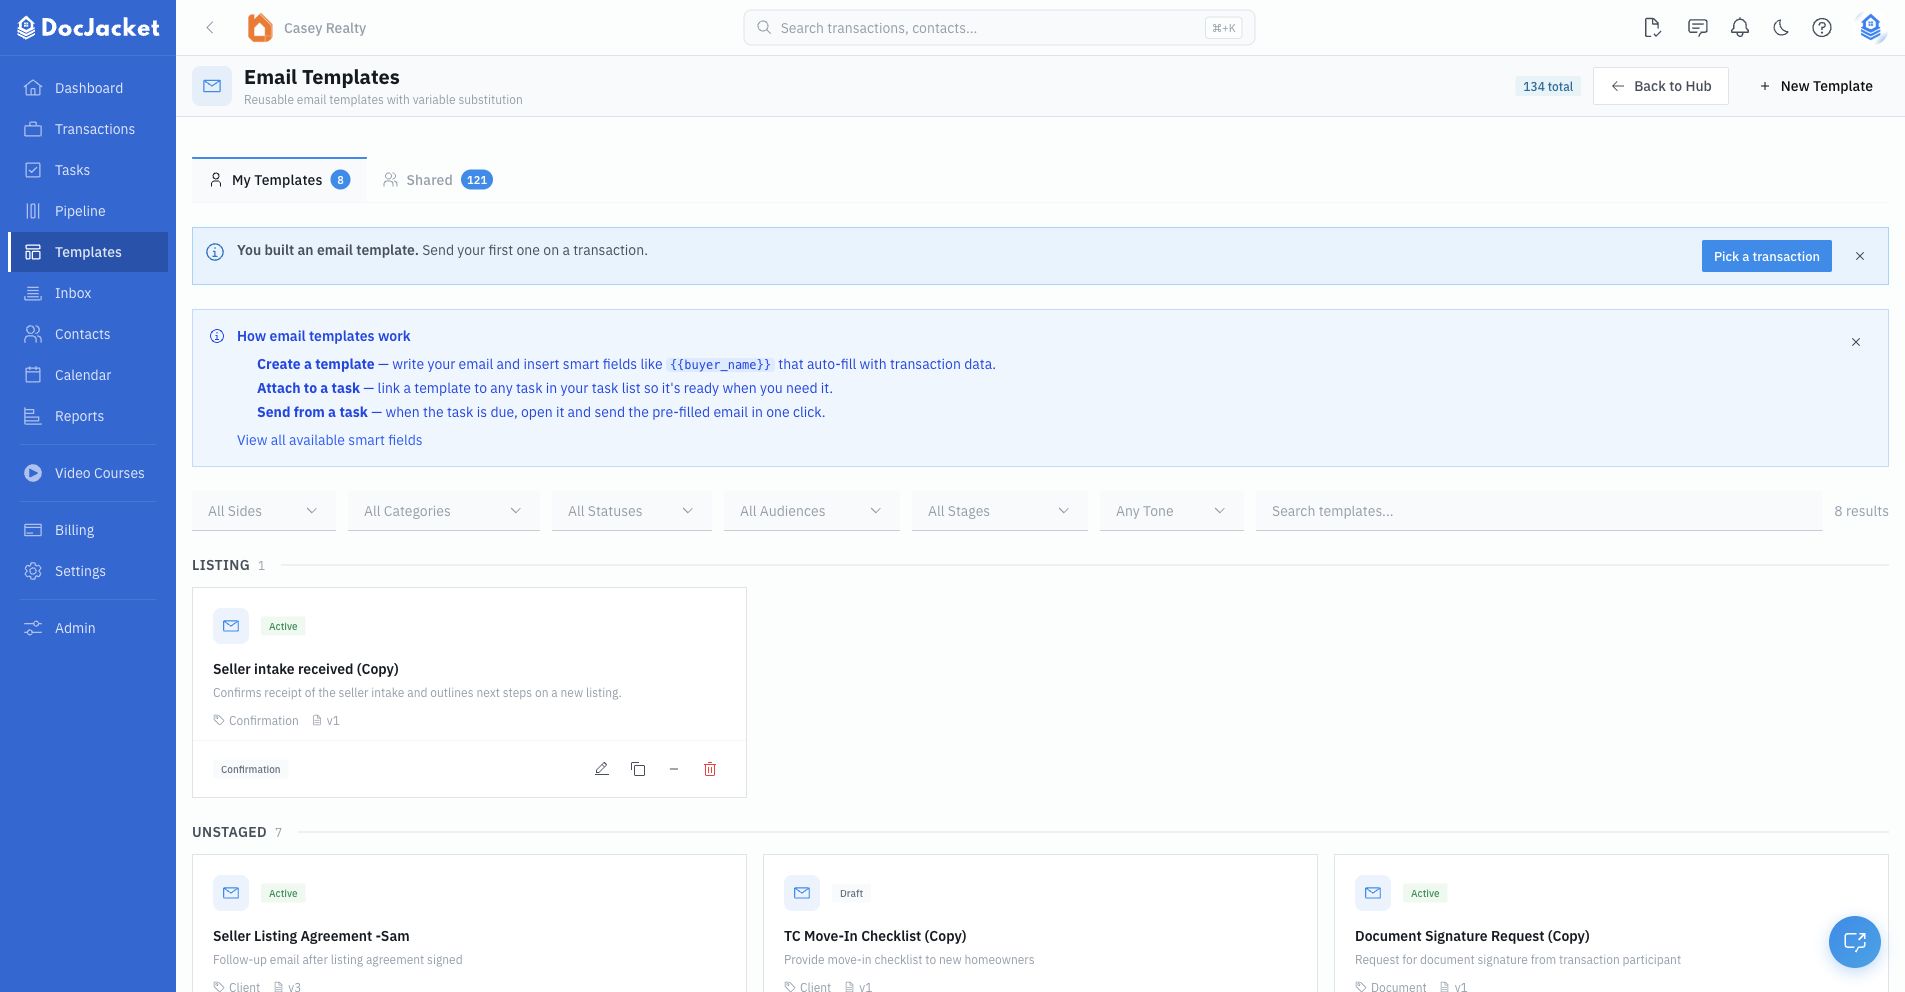Screen dimensions: 1905x992
Task: Delete Seller intake received (Copy) template
Action: tap(710, 769)
